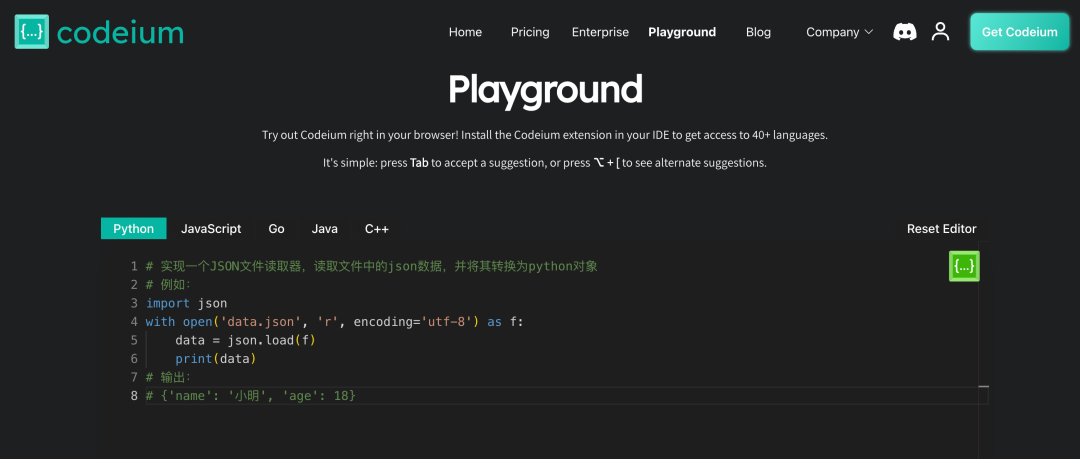Click the Reset Editor button
Image resolution: width=1080 pixels, height=459 pixels.
pyautogui.click(x=941, y=229)
